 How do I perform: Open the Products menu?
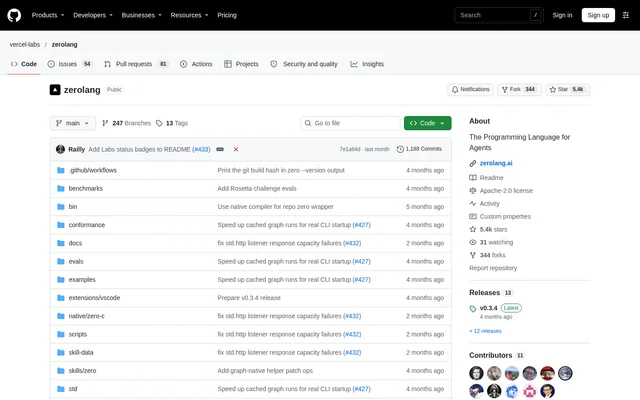[x=48, y=15]
